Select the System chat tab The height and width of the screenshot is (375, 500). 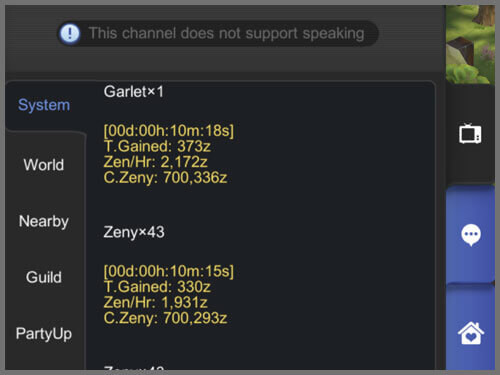point(44,105)
